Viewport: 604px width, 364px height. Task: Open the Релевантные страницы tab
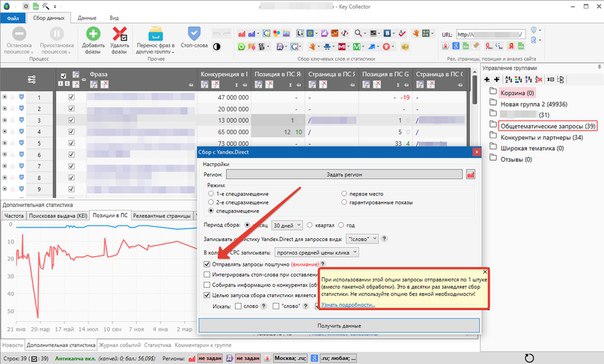tap(162, 216)
